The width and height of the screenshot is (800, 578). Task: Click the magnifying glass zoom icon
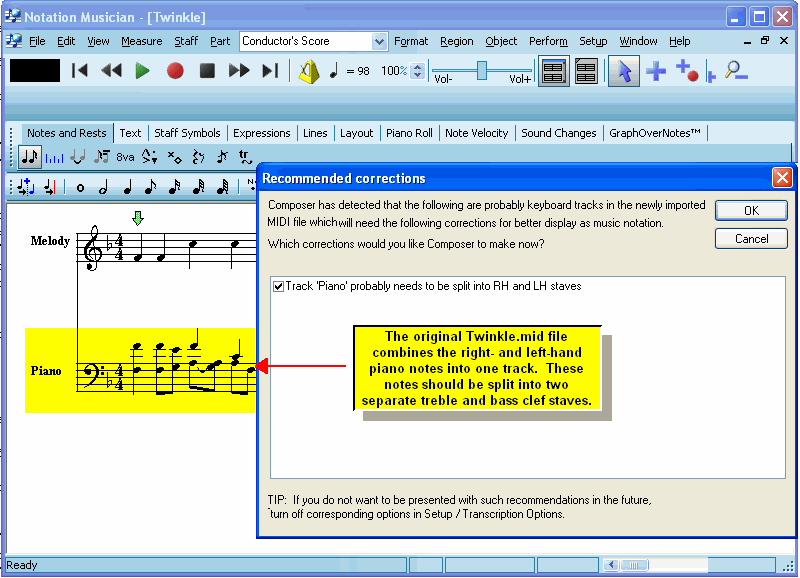736,71
